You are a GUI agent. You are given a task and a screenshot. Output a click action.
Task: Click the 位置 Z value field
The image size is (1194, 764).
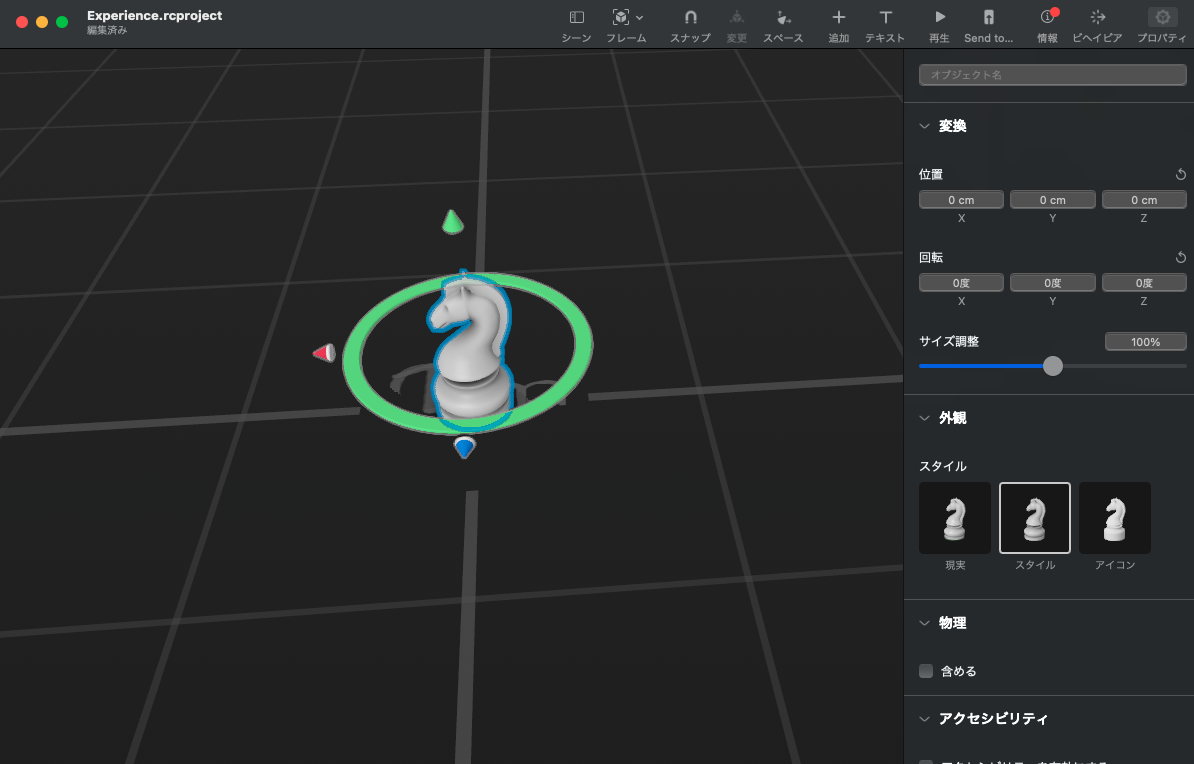point(1144,200)
